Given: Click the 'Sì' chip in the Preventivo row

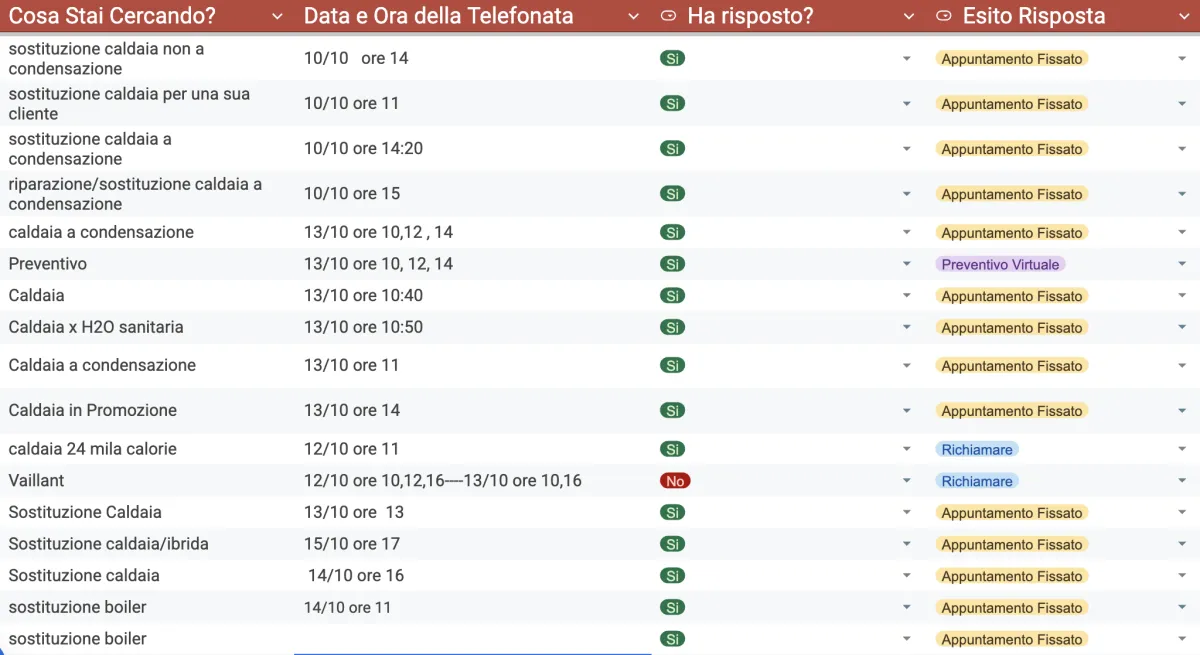Looking at the screenshot, I should pos(672,264).
